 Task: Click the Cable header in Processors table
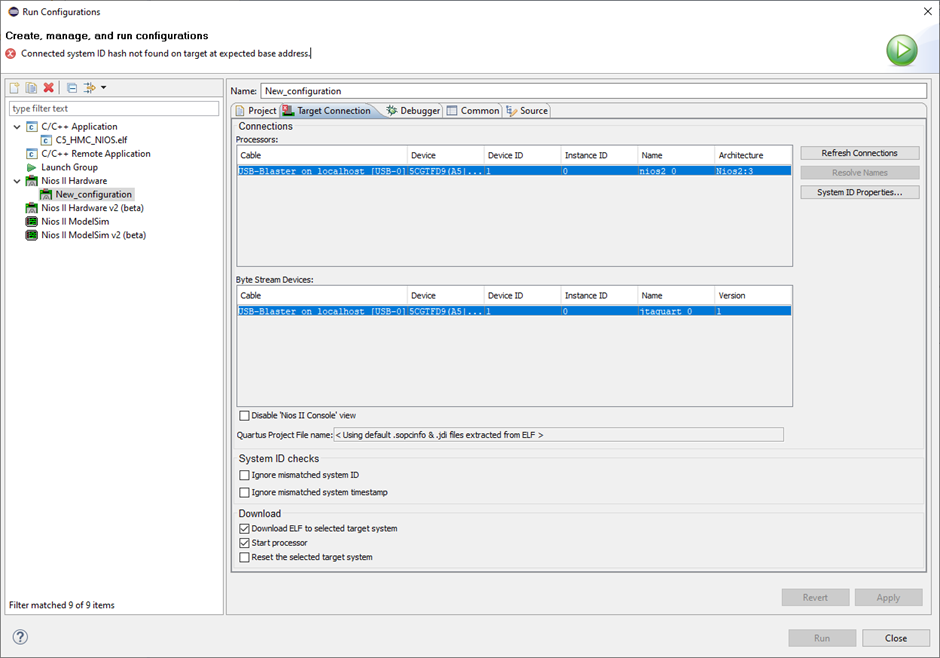click(322, 155)
